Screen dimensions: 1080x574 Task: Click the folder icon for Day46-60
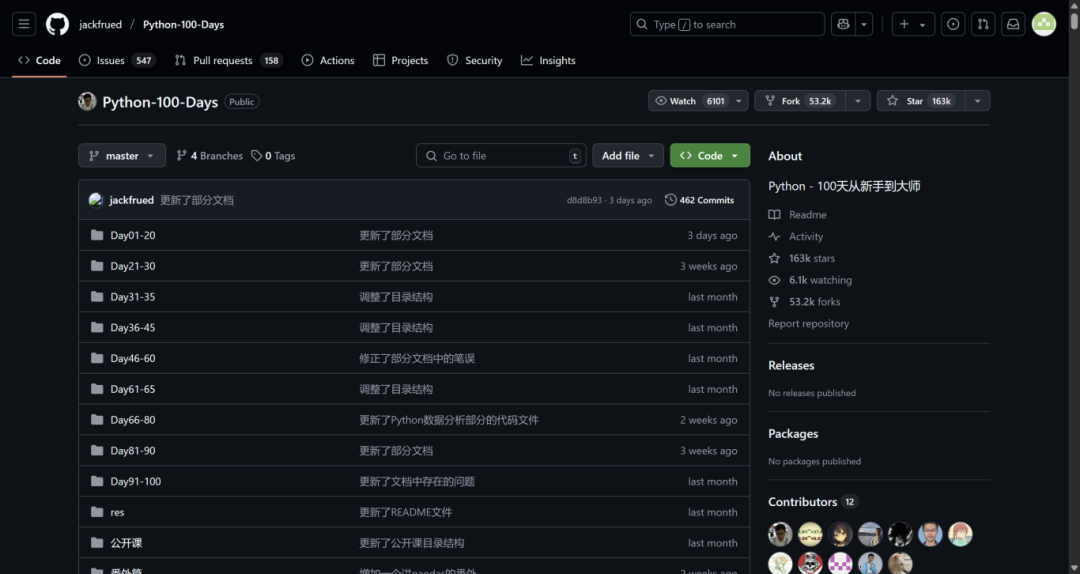point(97,358)
